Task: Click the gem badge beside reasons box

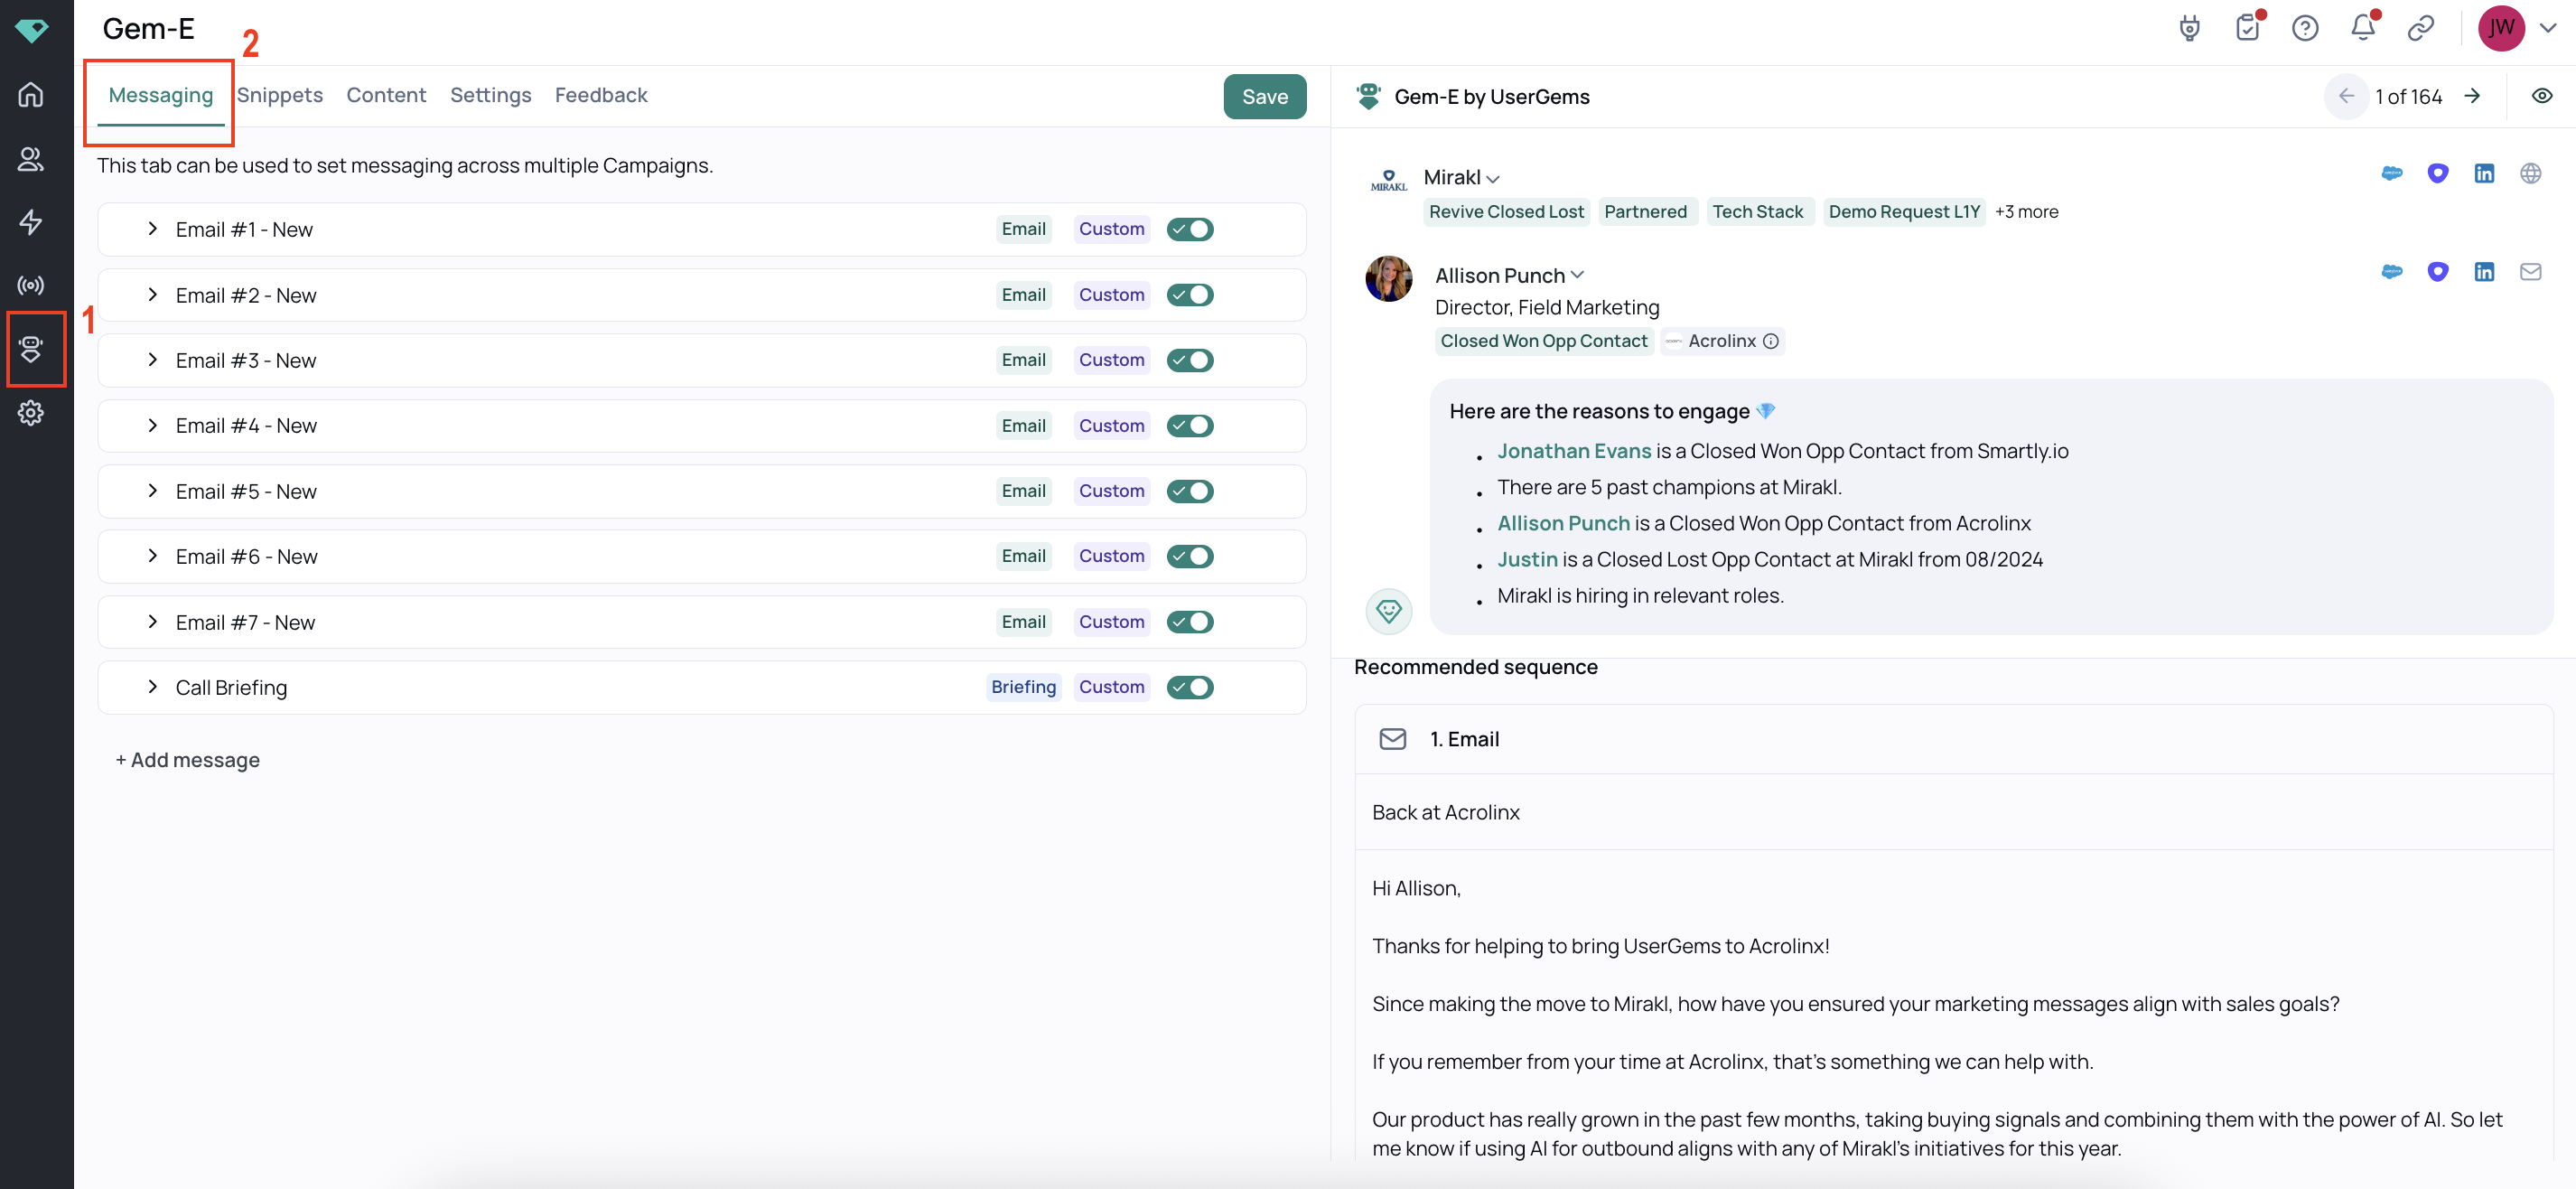Action: point(1389,610)
